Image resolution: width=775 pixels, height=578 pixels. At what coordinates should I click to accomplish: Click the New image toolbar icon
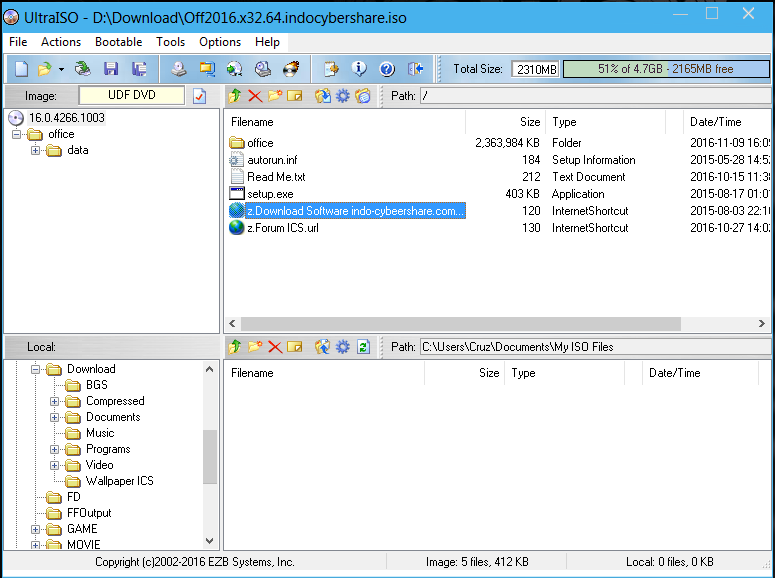(21, 69)
